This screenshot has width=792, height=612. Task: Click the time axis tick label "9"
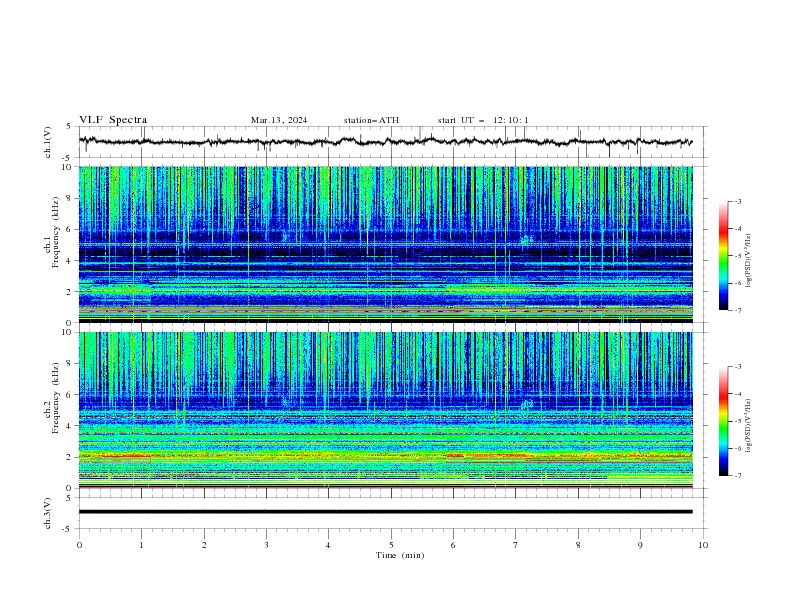(x=640, y=545)
